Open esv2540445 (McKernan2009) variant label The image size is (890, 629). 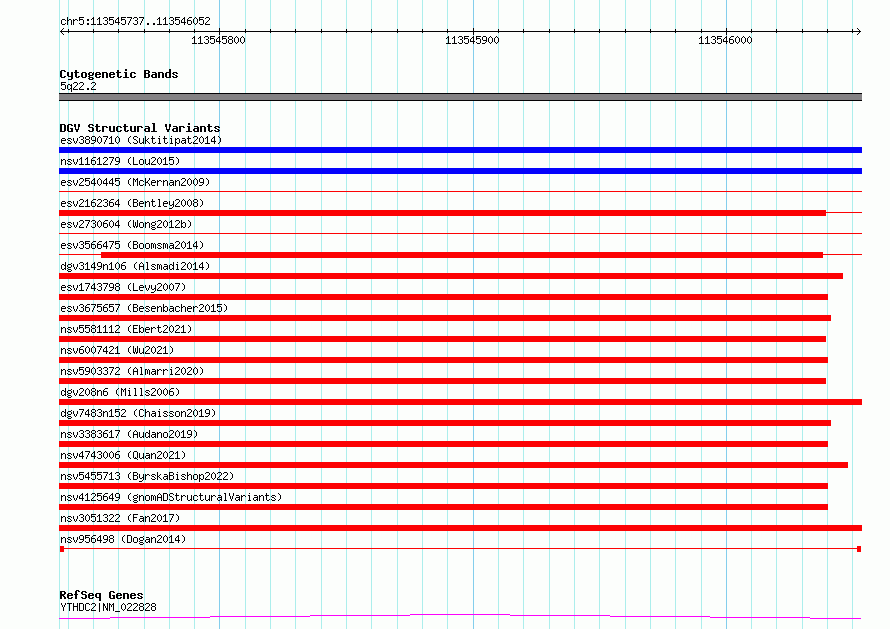point(135,182)
